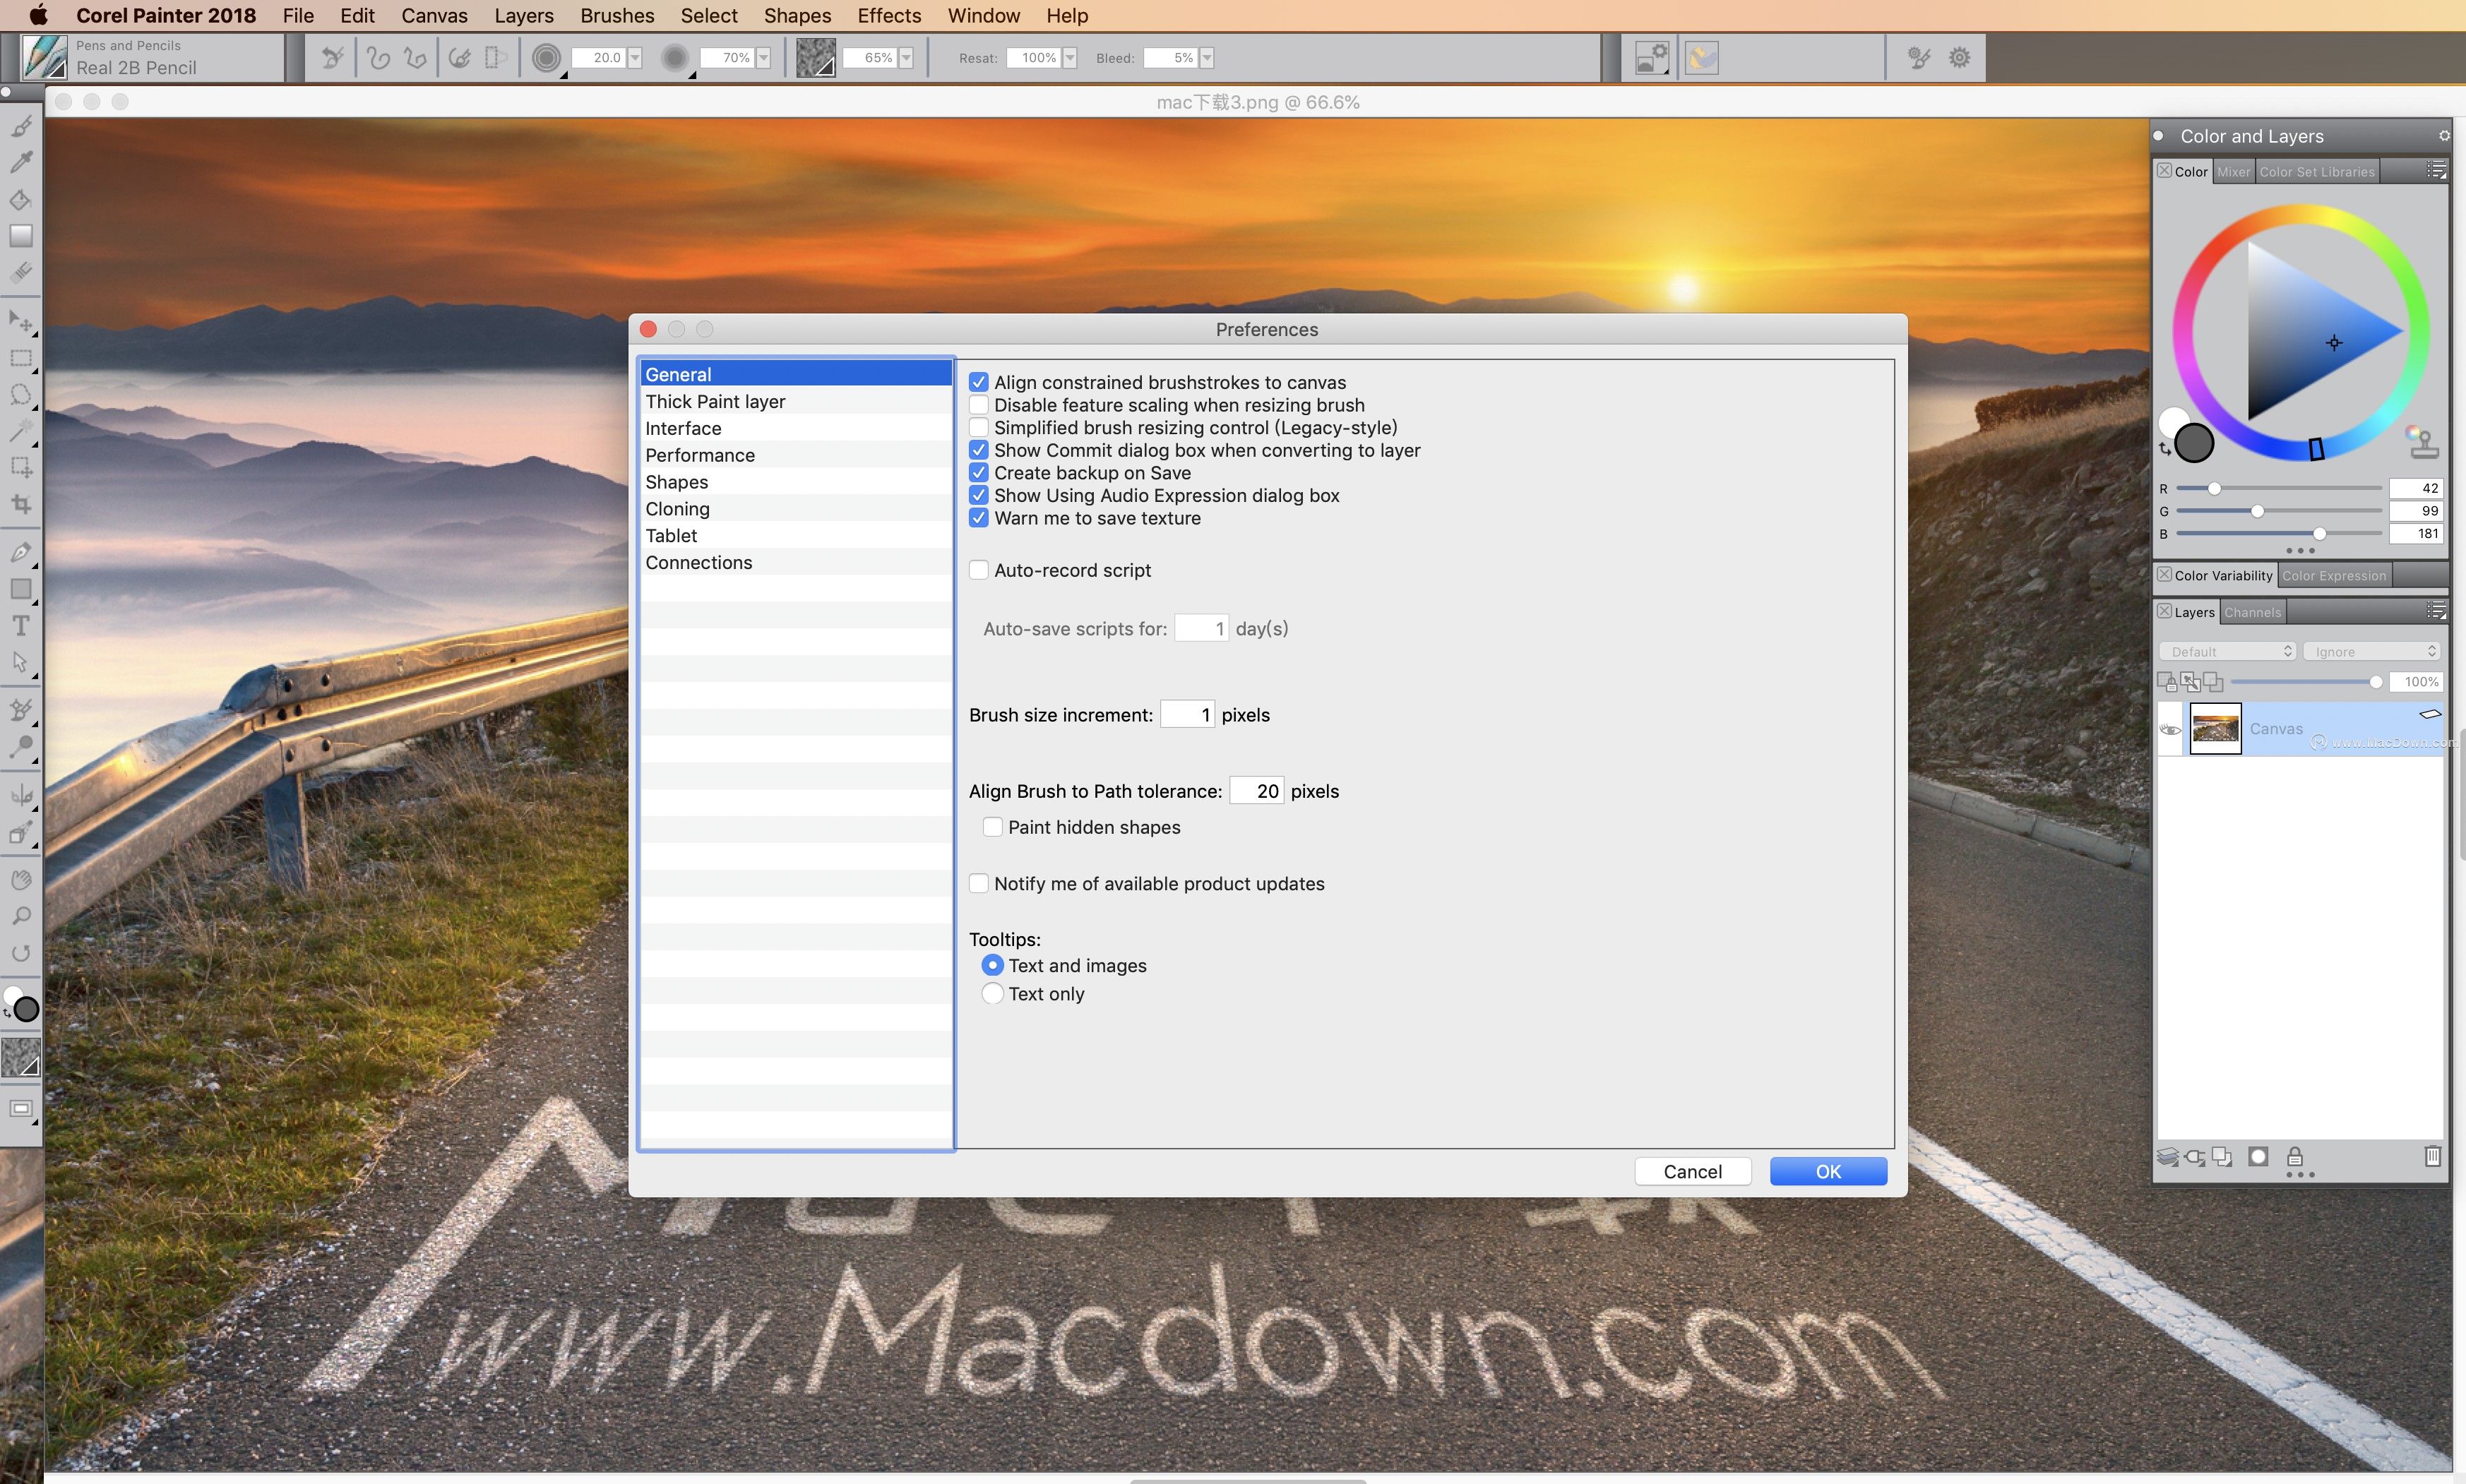This screenshot has height=1484, width=2466.
Task: Open the grain 65% dropdown arrow
Action: pos(906,58)
